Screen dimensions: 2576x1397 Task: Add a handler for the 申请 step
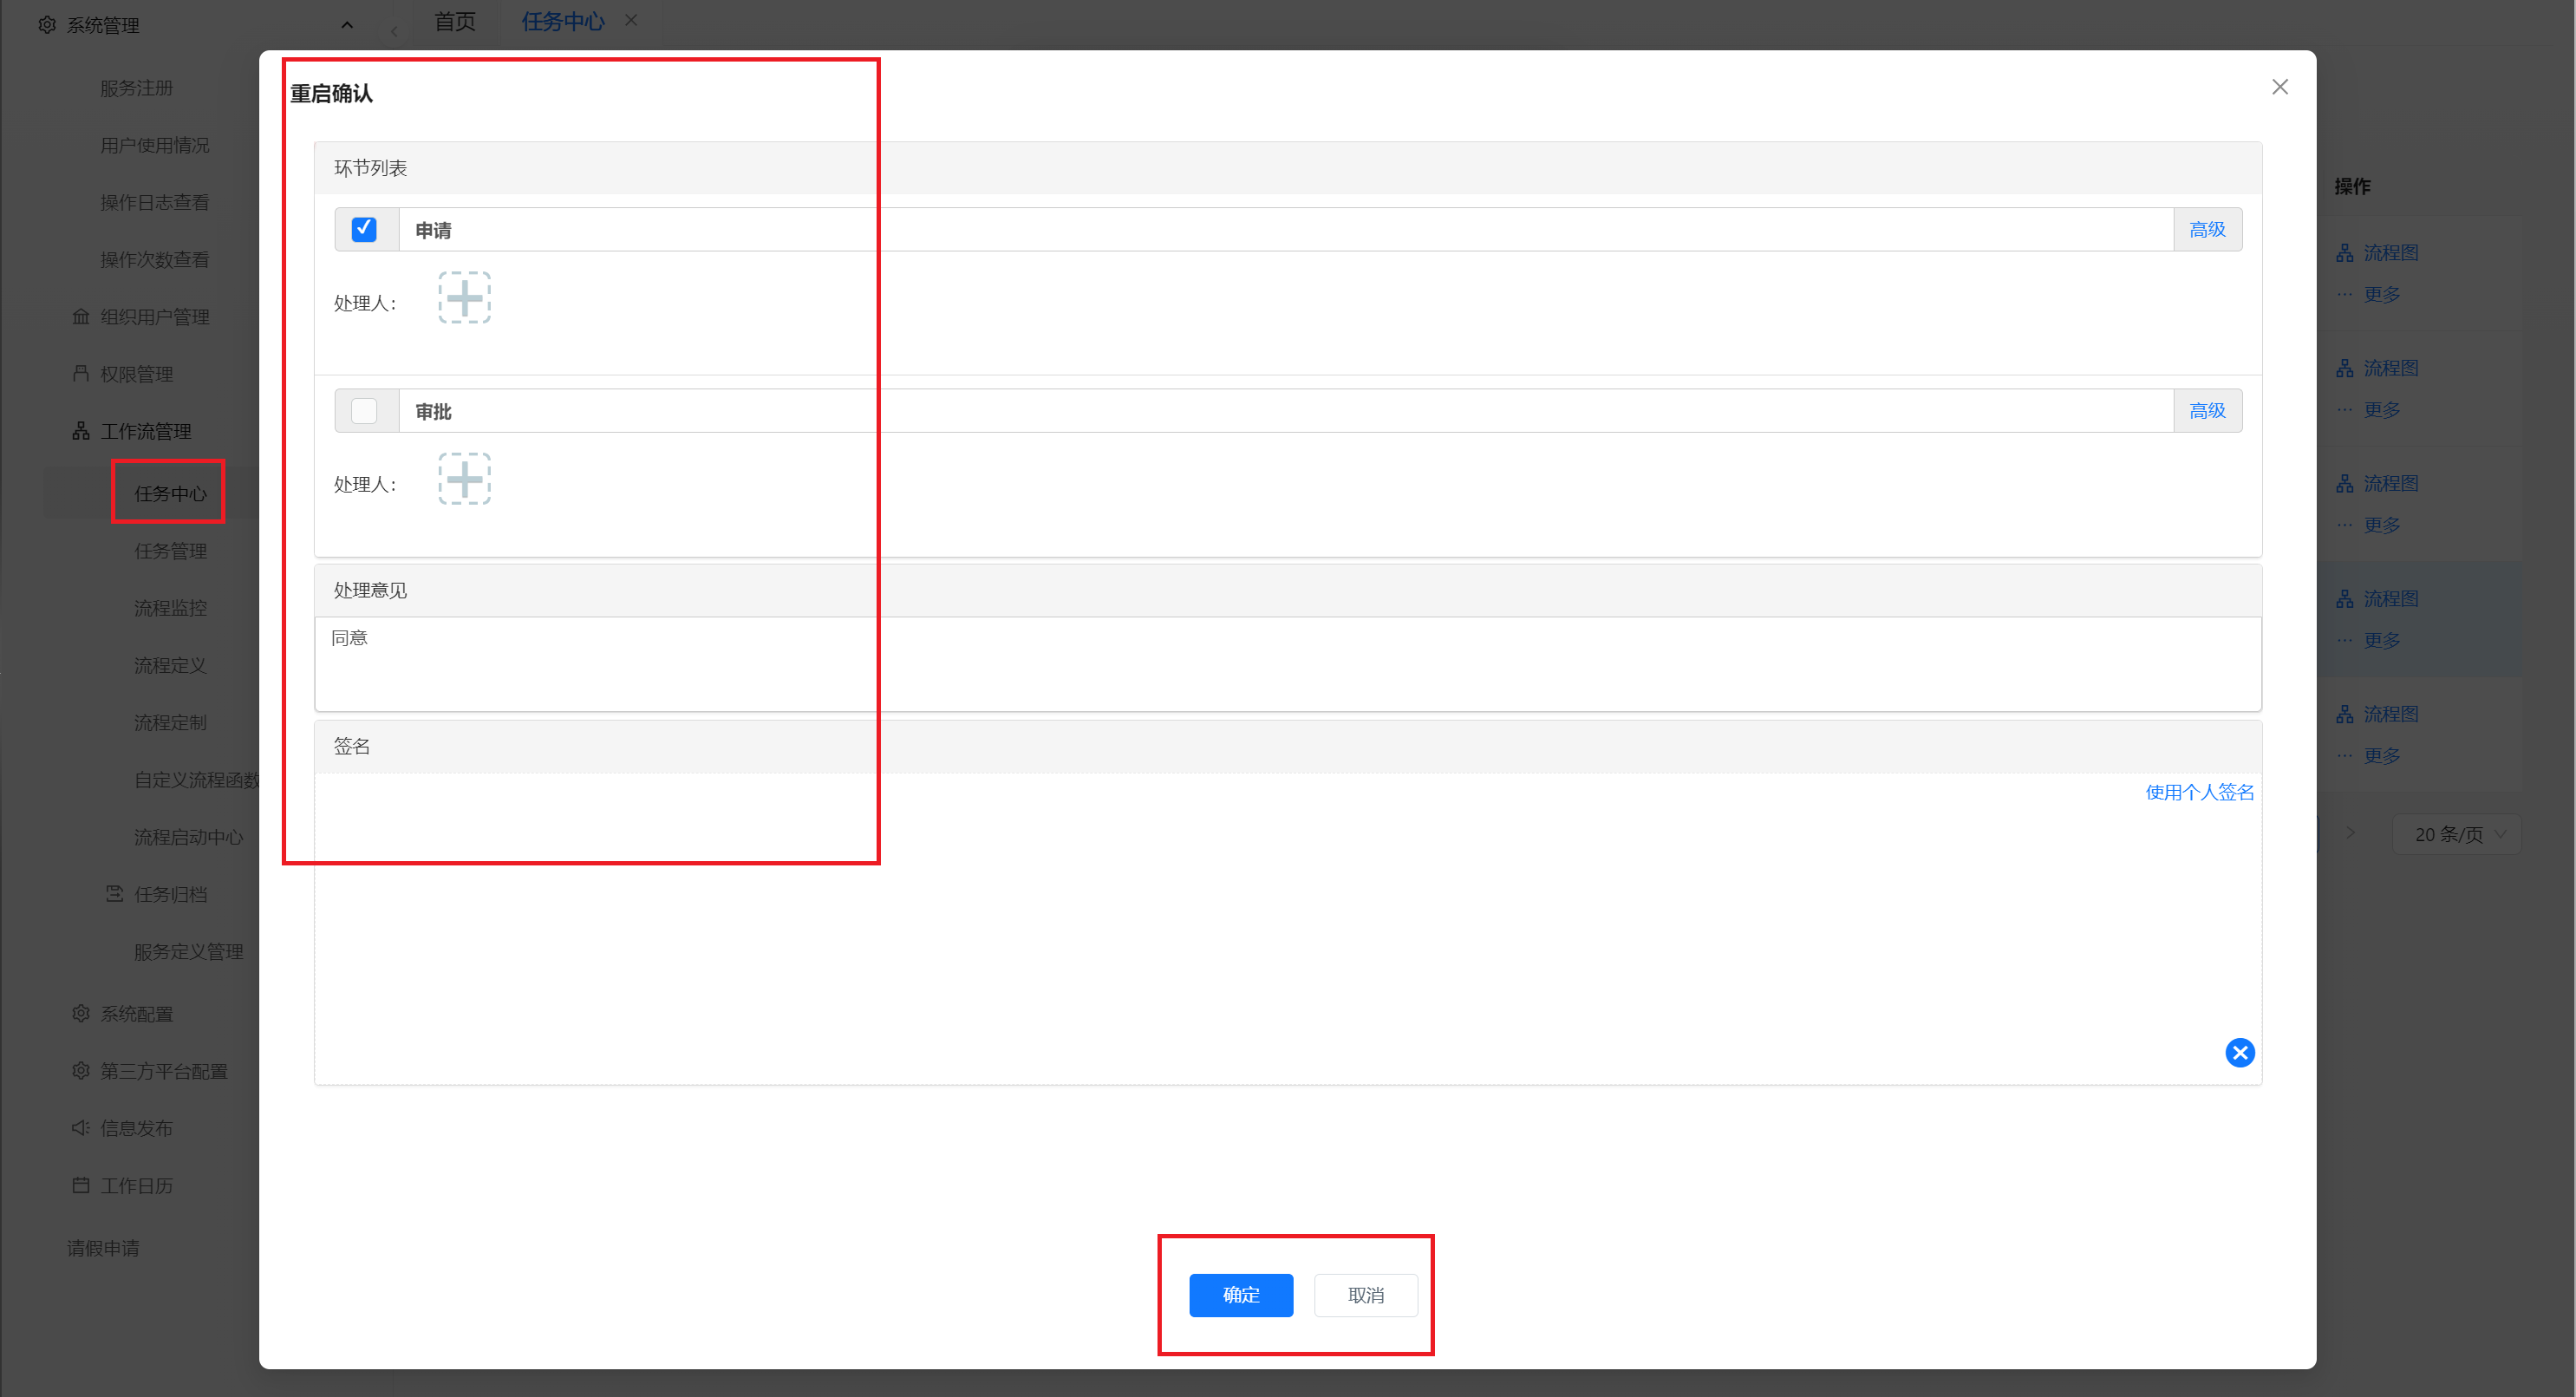point(464,298)
